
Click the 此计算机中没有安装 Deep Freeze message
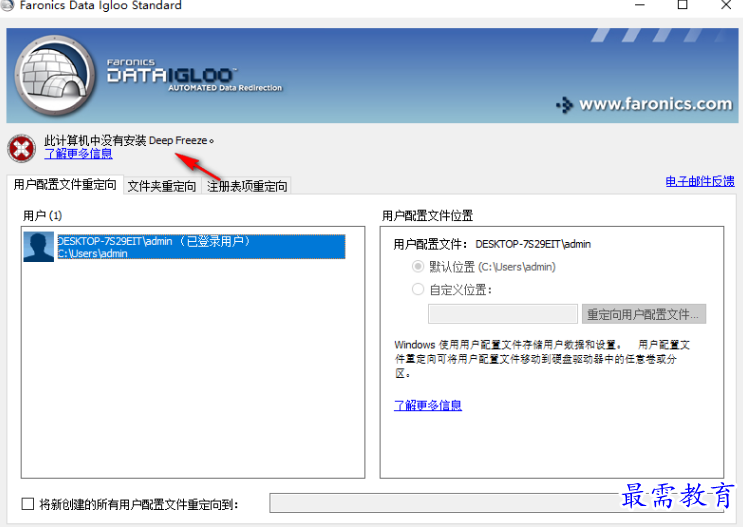pos(129,140)
